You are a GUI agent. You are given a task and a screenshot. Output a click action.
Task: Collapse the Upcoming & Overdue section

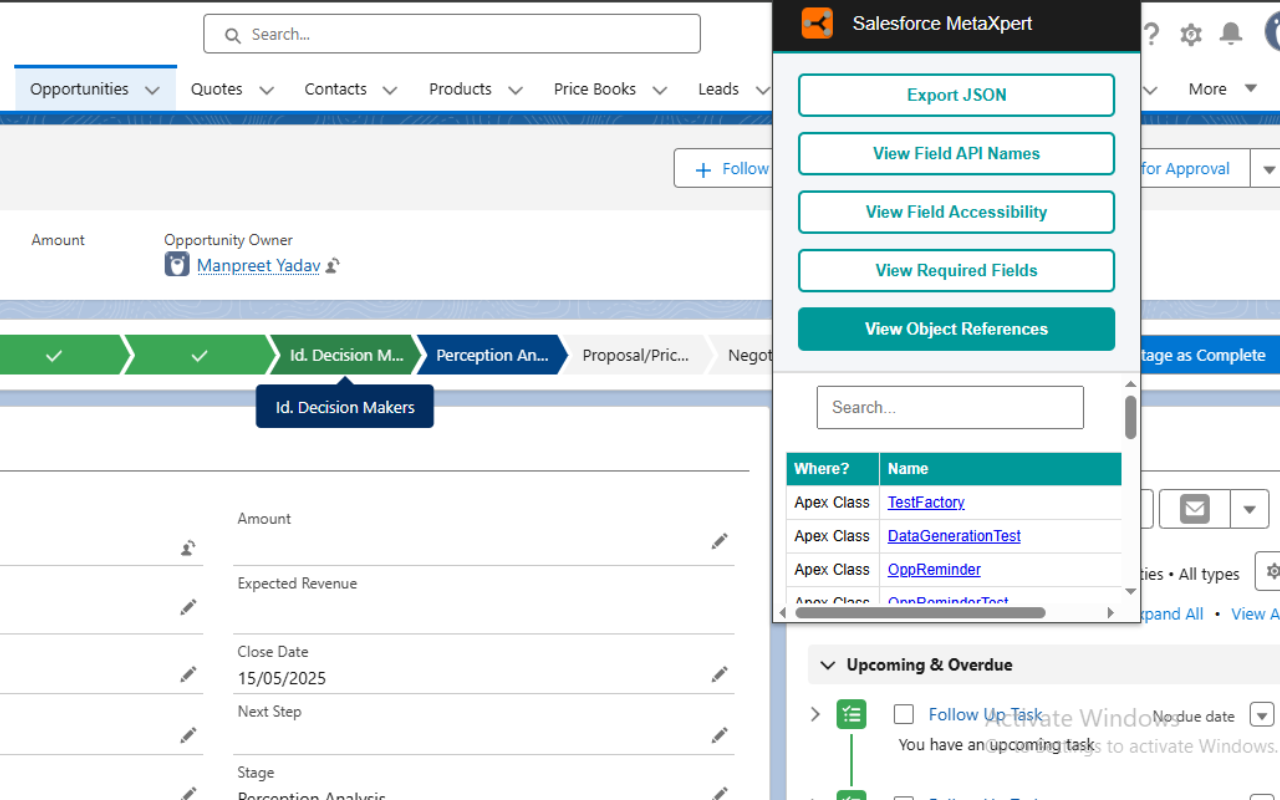coord(827,665)
